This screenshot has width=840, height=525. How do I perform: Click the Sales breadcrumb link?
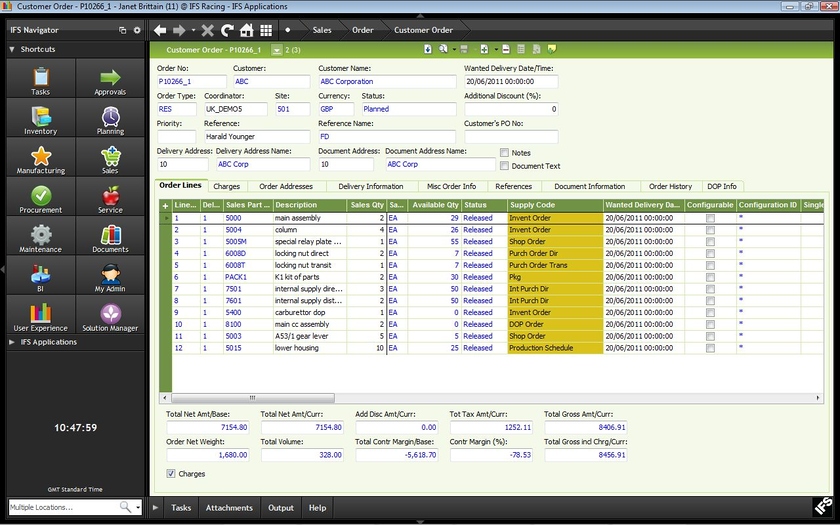click(x=322, y=30)
